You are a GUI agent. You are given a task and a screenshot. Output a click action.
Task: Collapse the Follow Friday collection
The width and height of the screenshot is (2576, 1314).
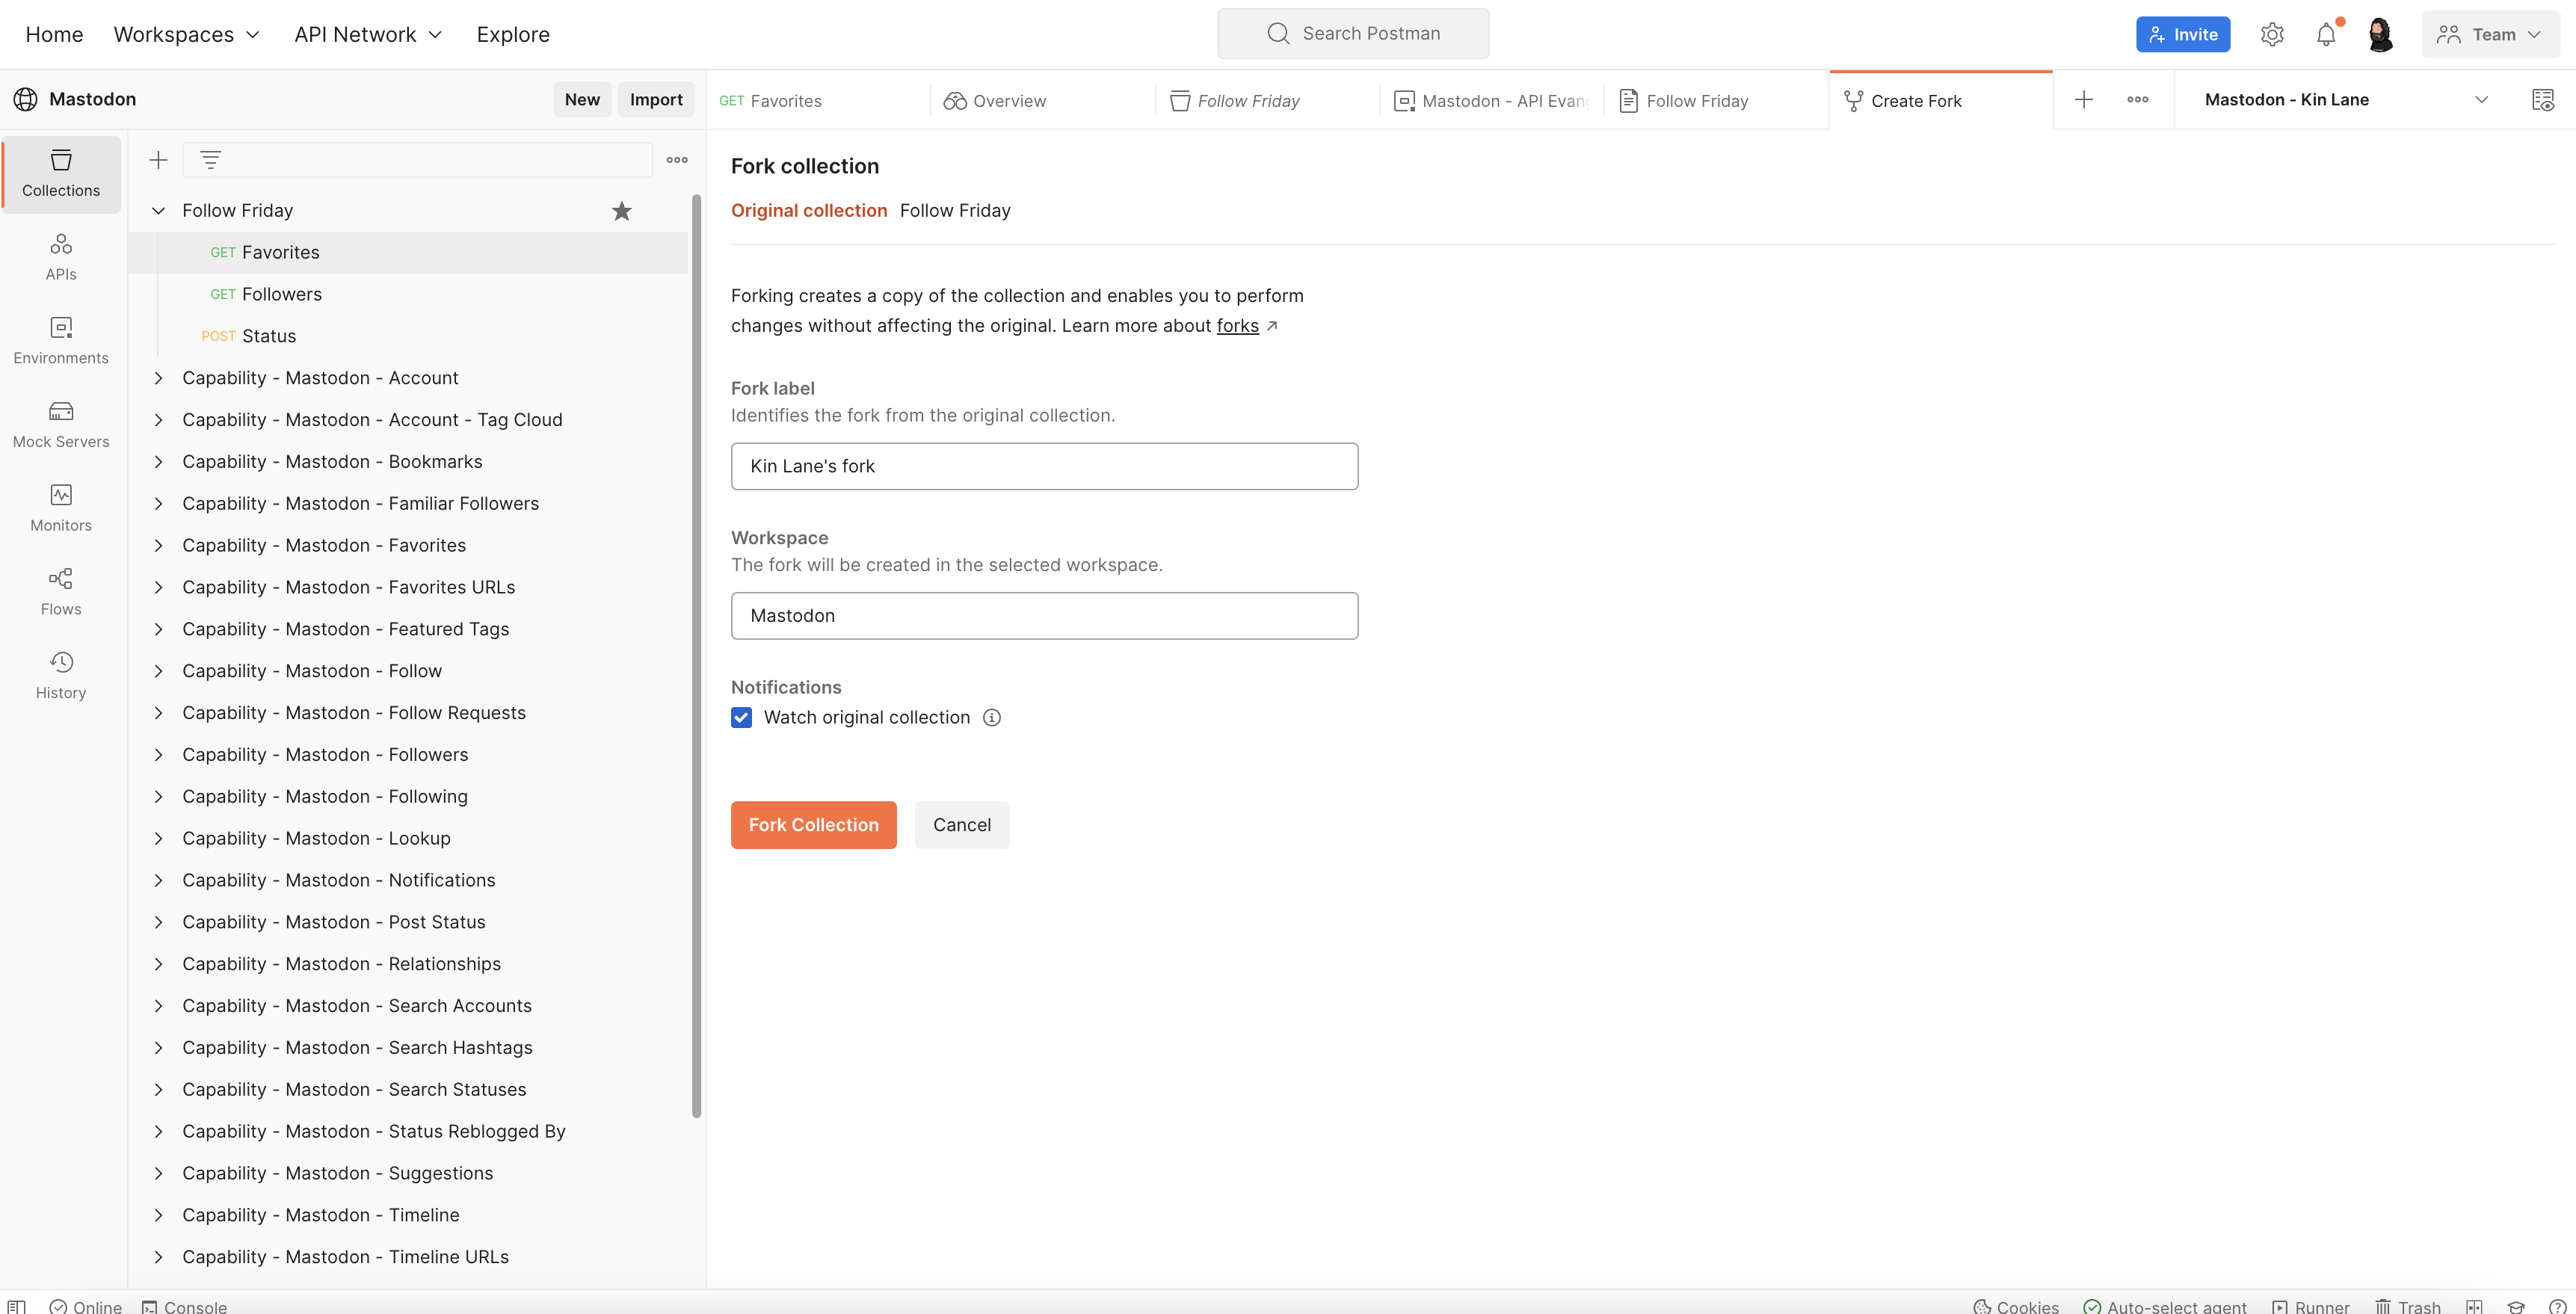coord(158,210)
